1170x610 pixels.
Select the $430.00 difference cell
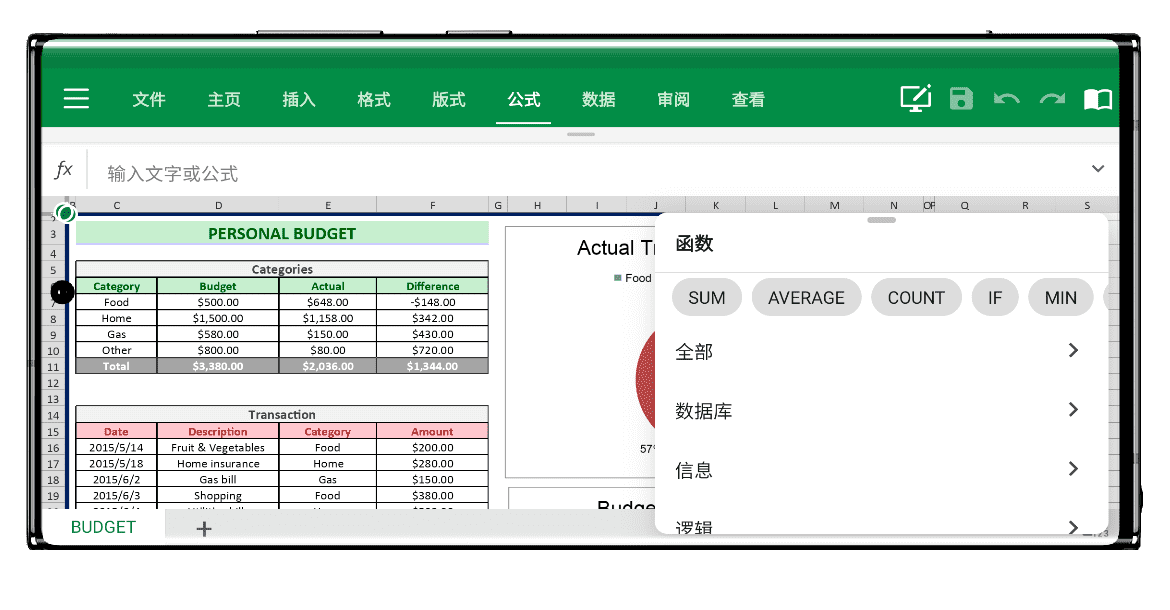[x=433, y=334]
